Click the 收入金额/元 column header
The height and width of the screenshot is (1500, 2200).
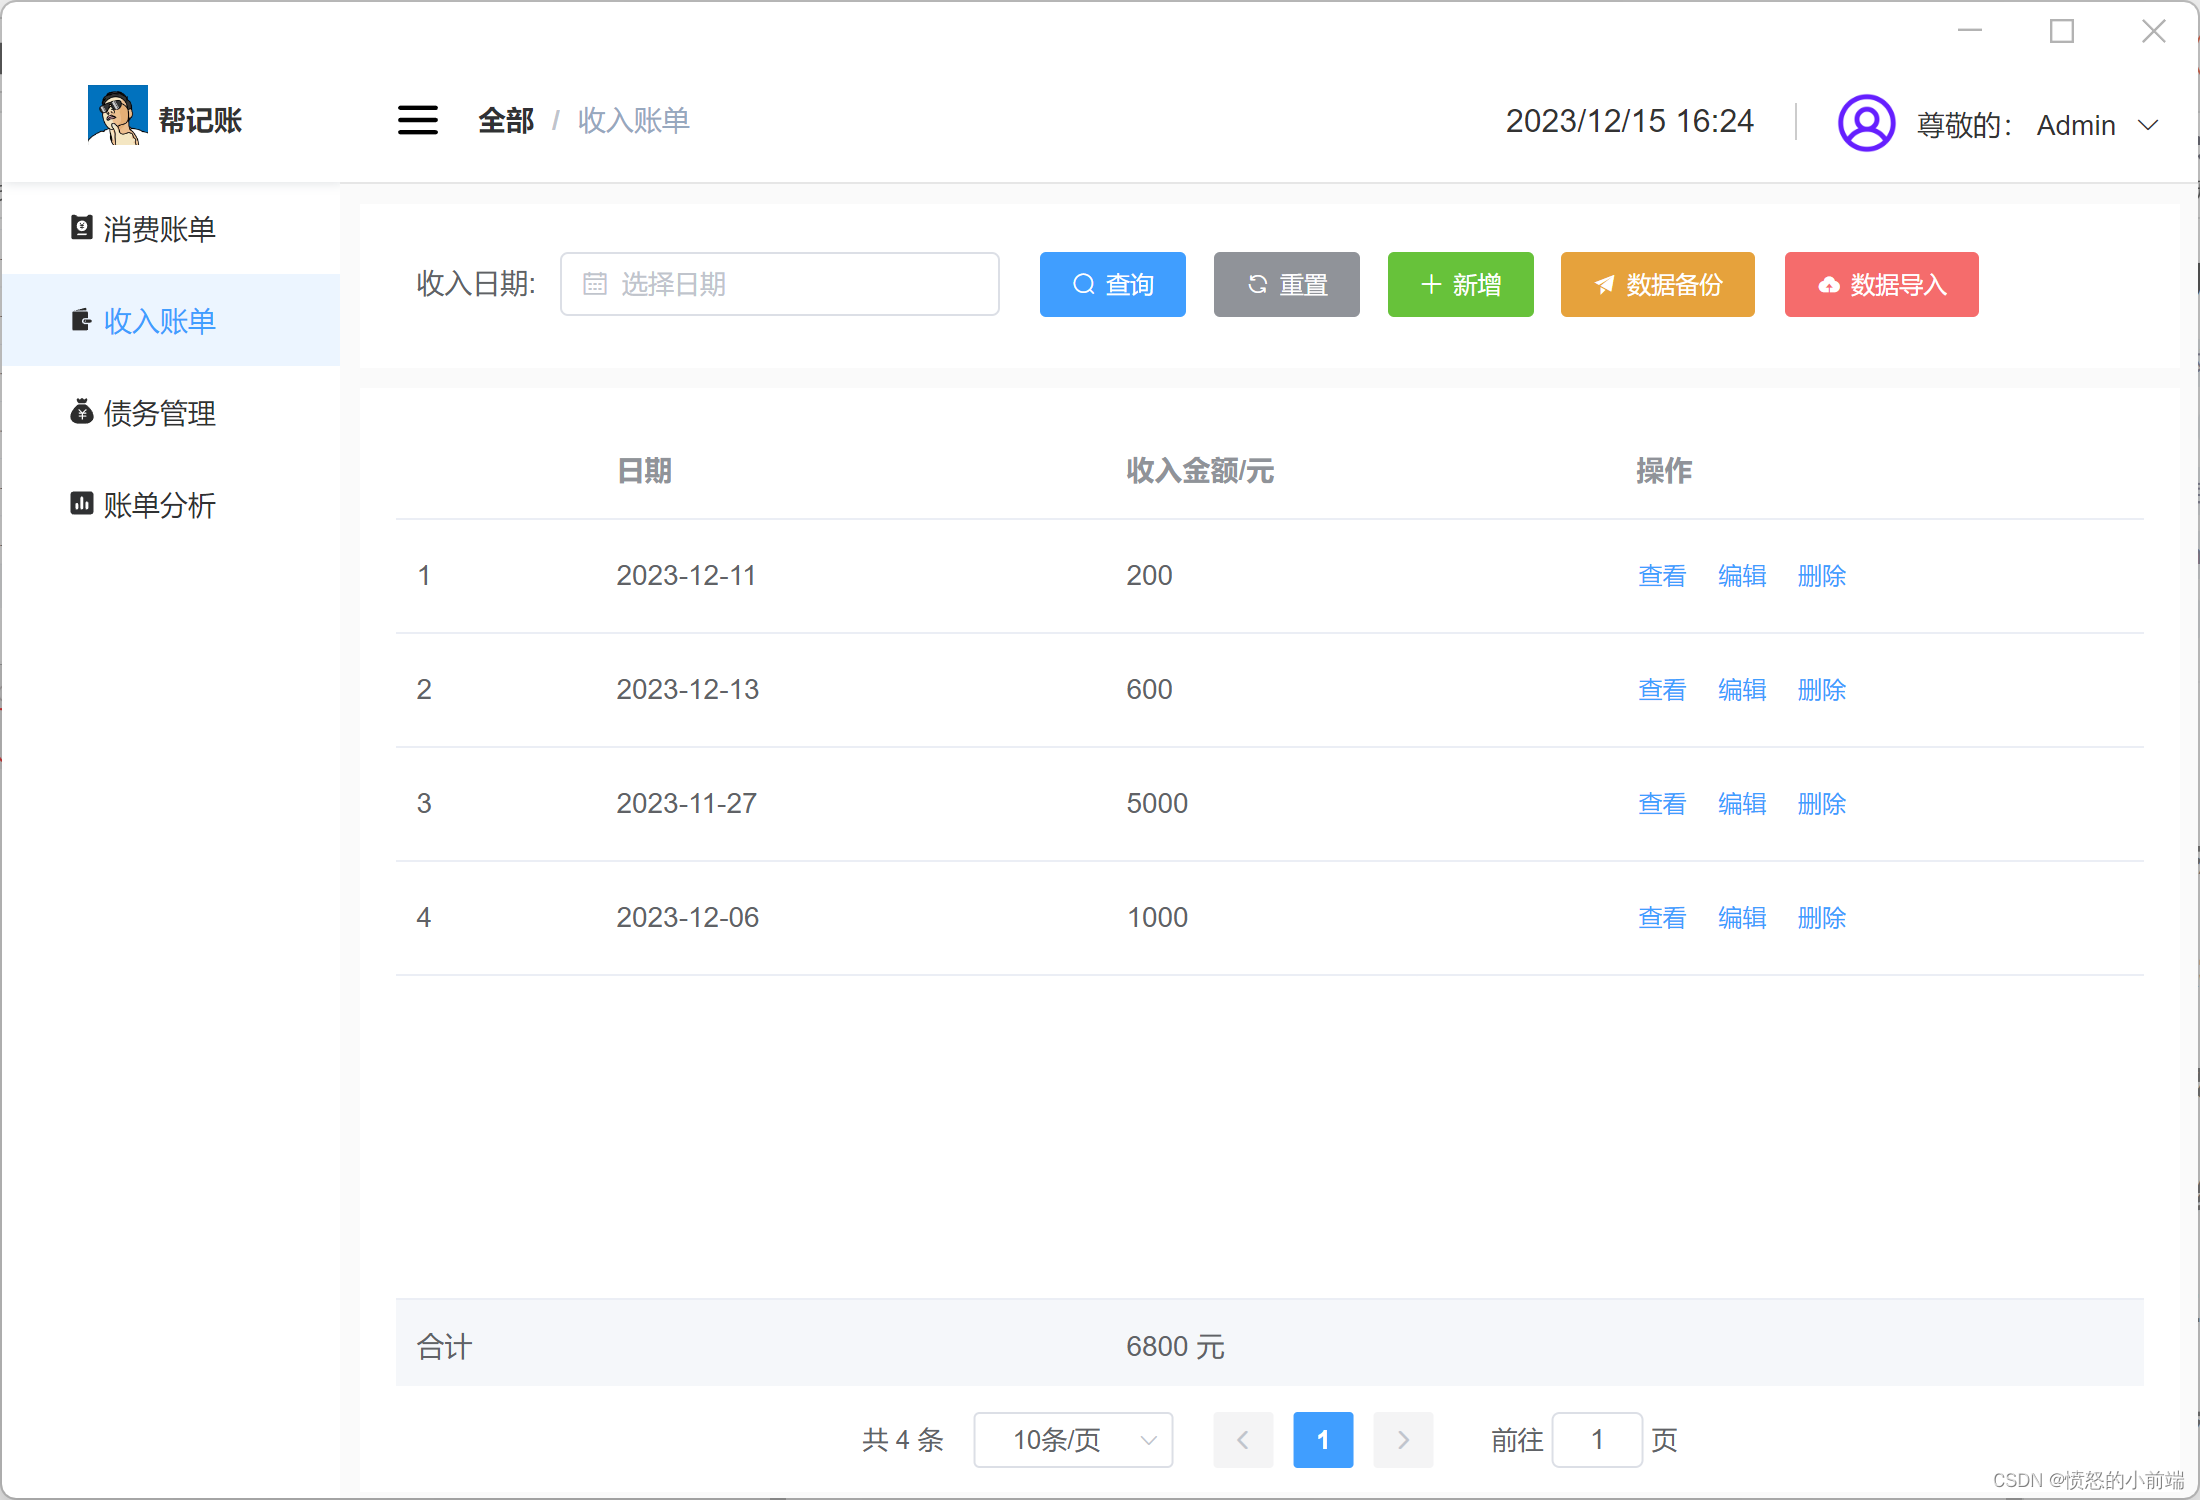[x=1200, y=471]
